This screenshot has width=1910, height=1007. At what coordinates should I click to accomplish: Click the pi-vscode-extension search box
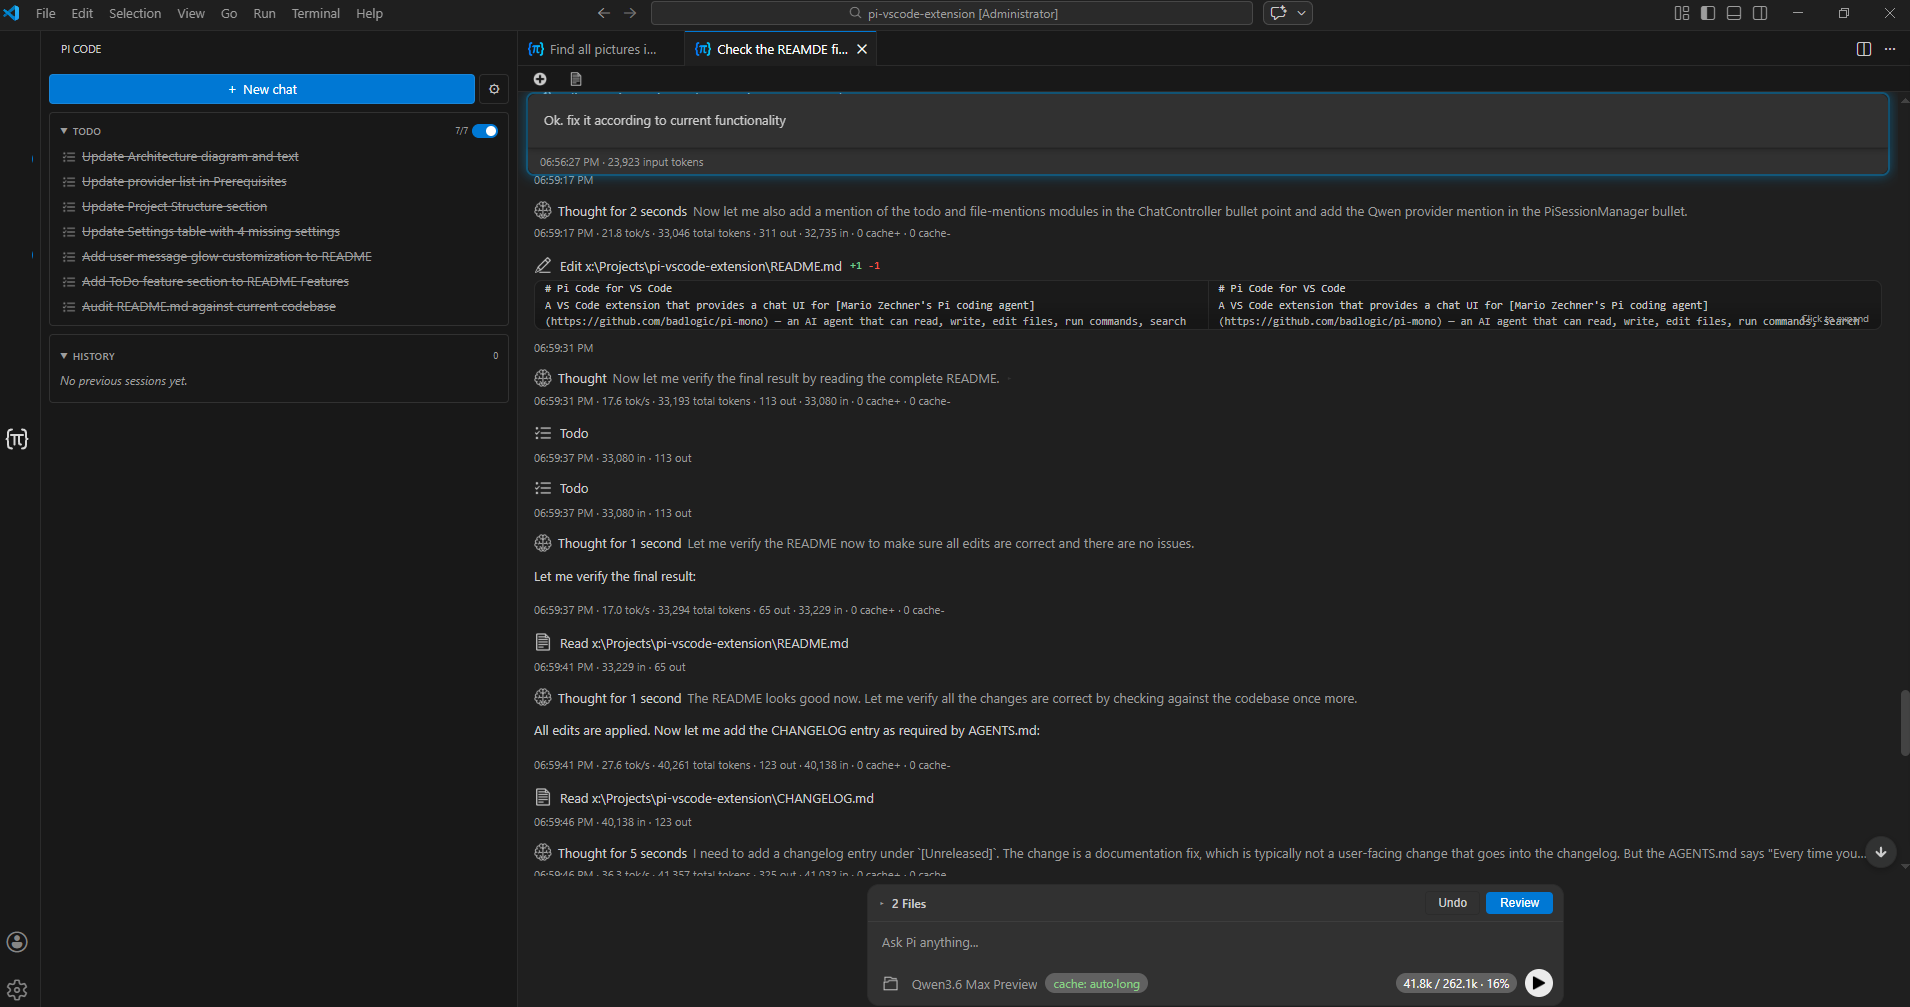tap(951, 13)
